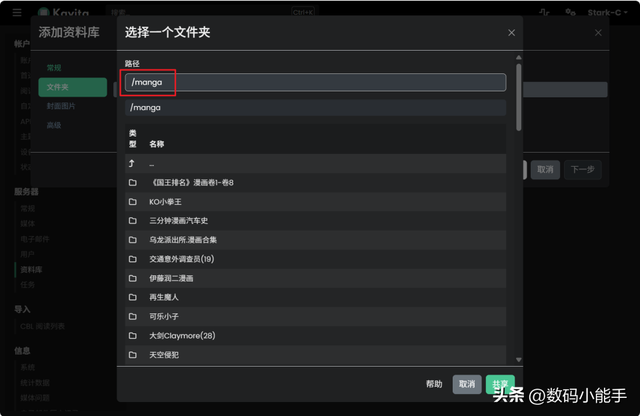This screenshot has height=416, width=640.
Task: Click the parent directory up-arrow icon
Action: coord(131,164)
